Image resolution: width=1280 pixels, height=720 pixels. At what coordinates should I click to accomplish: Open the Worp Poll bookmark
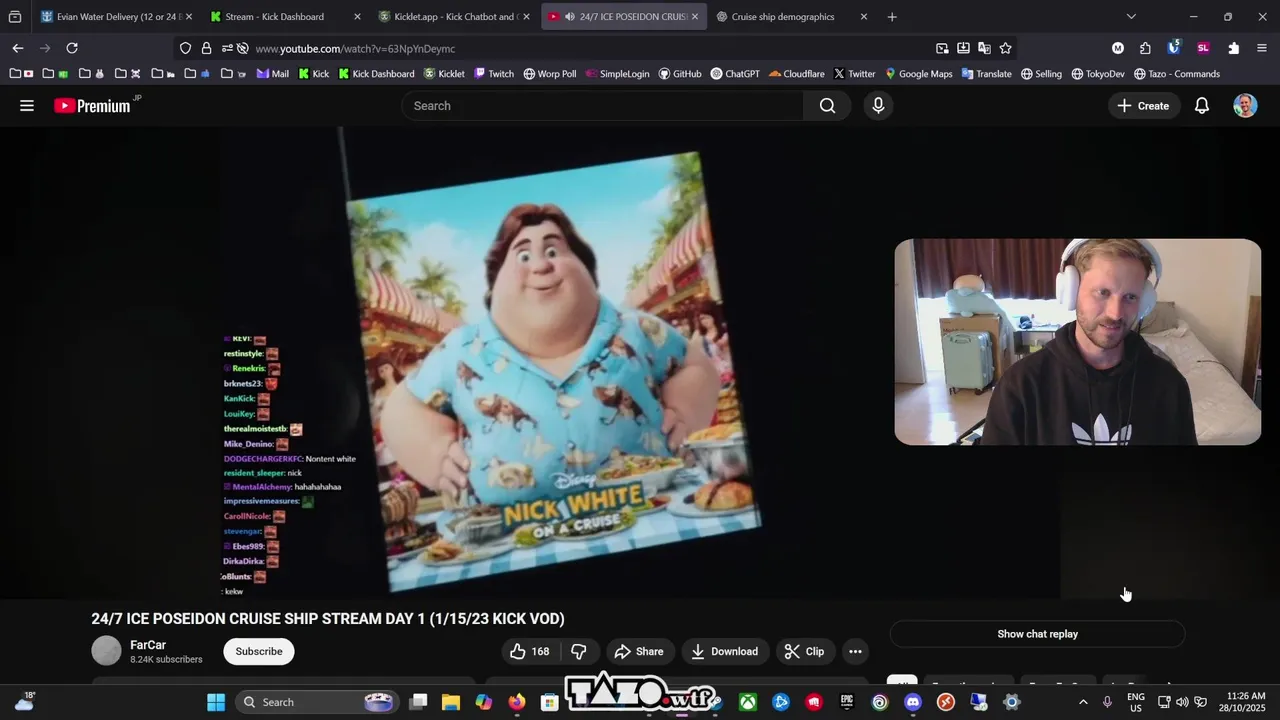click(x=550, y=74)
